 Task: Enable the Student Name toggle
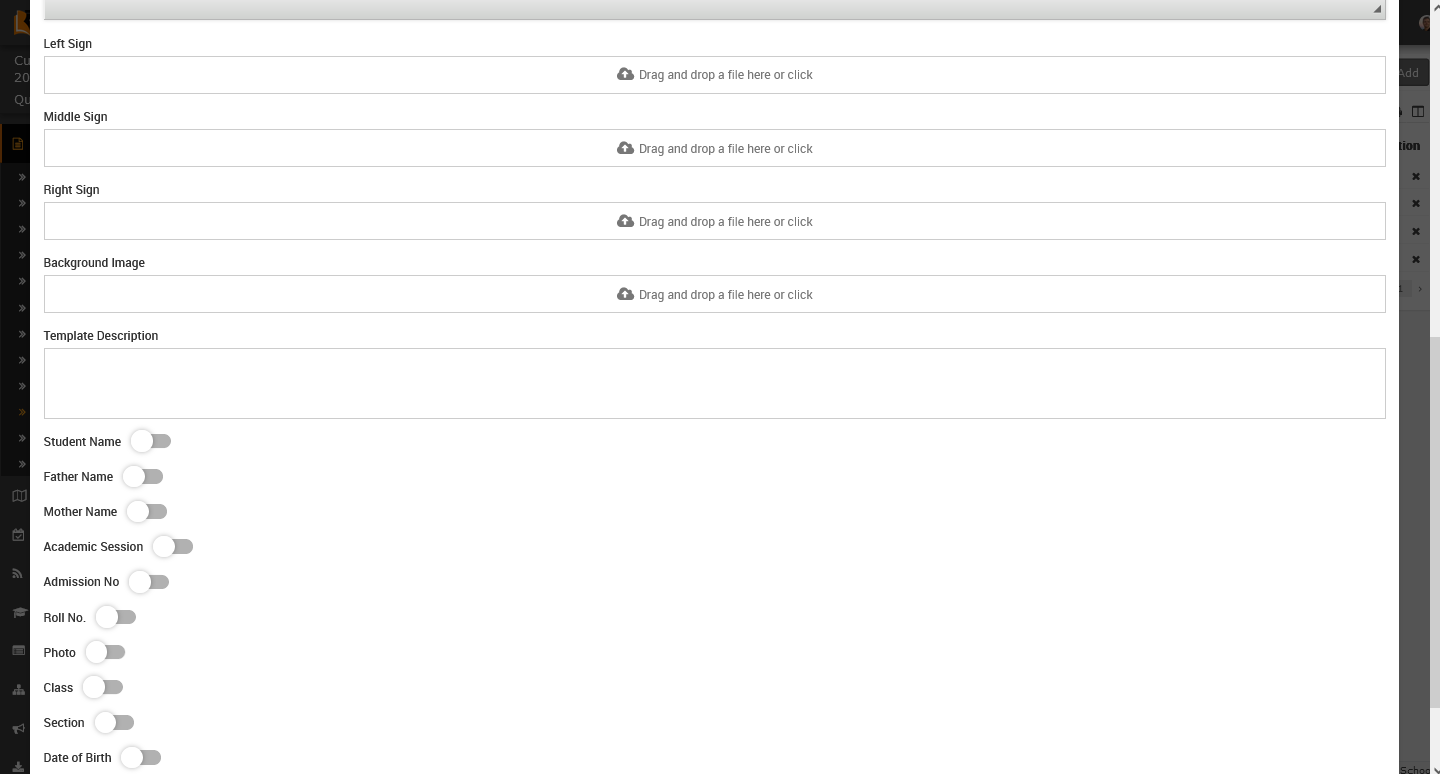click(x=151, y=441)
